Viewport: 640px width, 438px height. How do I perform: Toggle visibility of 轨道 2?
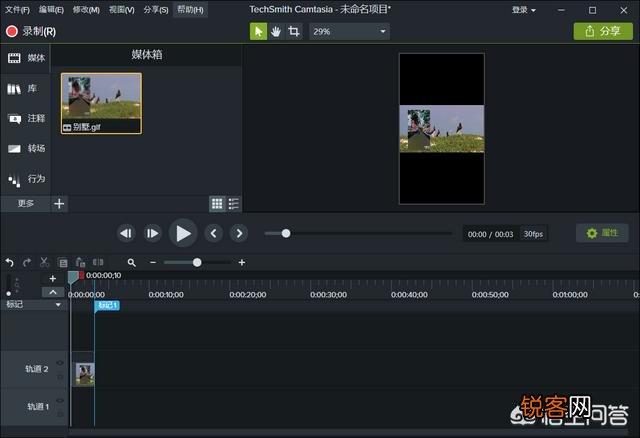60,363
